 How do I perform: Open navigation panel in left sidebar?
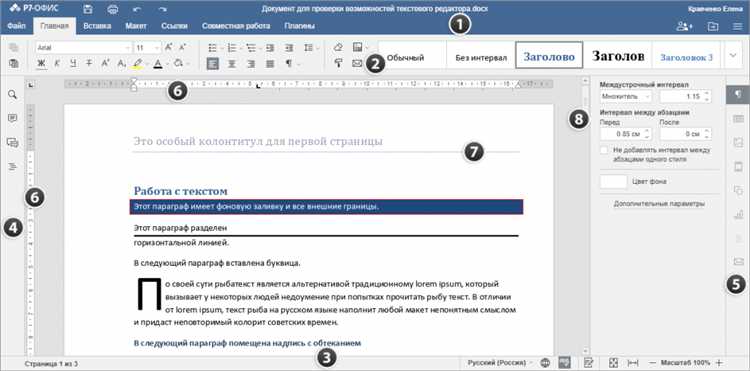(12, 166)
